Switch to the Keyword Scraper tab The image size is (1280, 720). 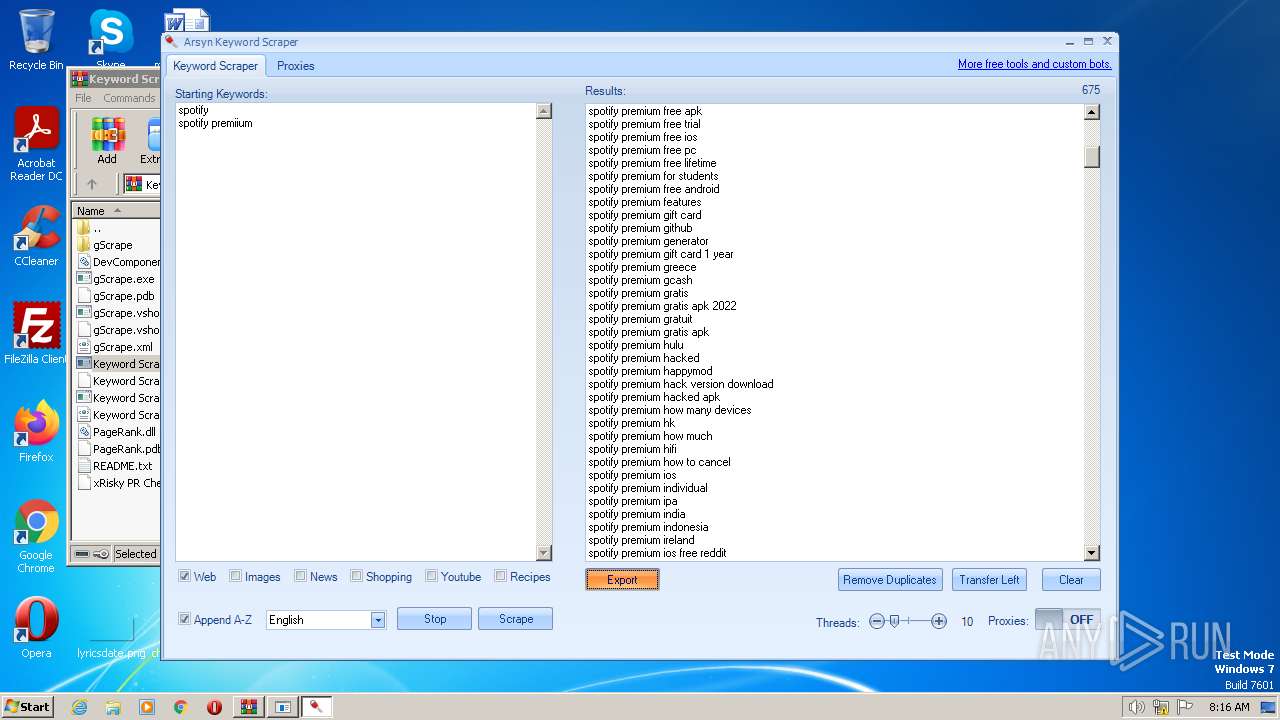(215, 66)
